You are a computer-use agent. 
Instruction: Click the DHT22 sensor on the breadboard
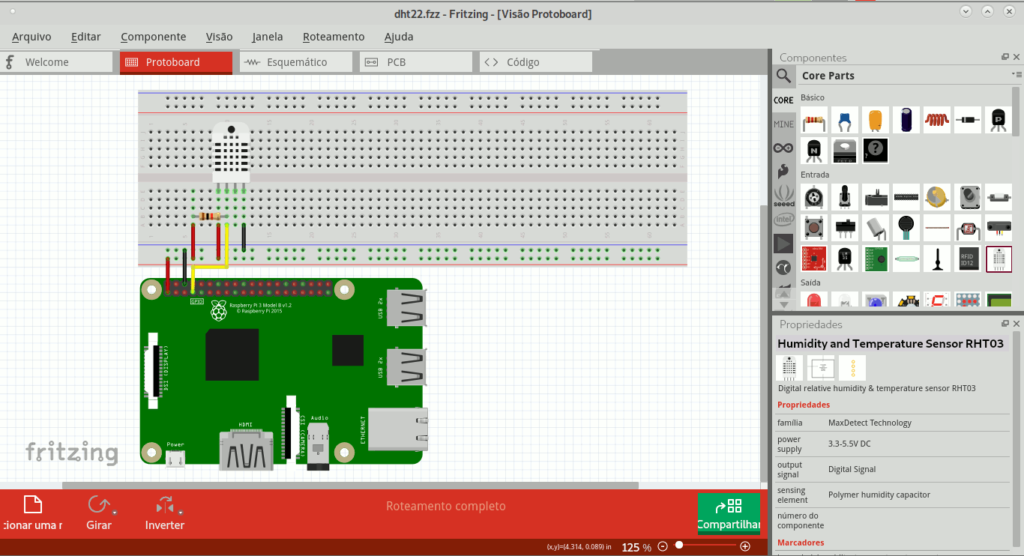coord(231,152)
